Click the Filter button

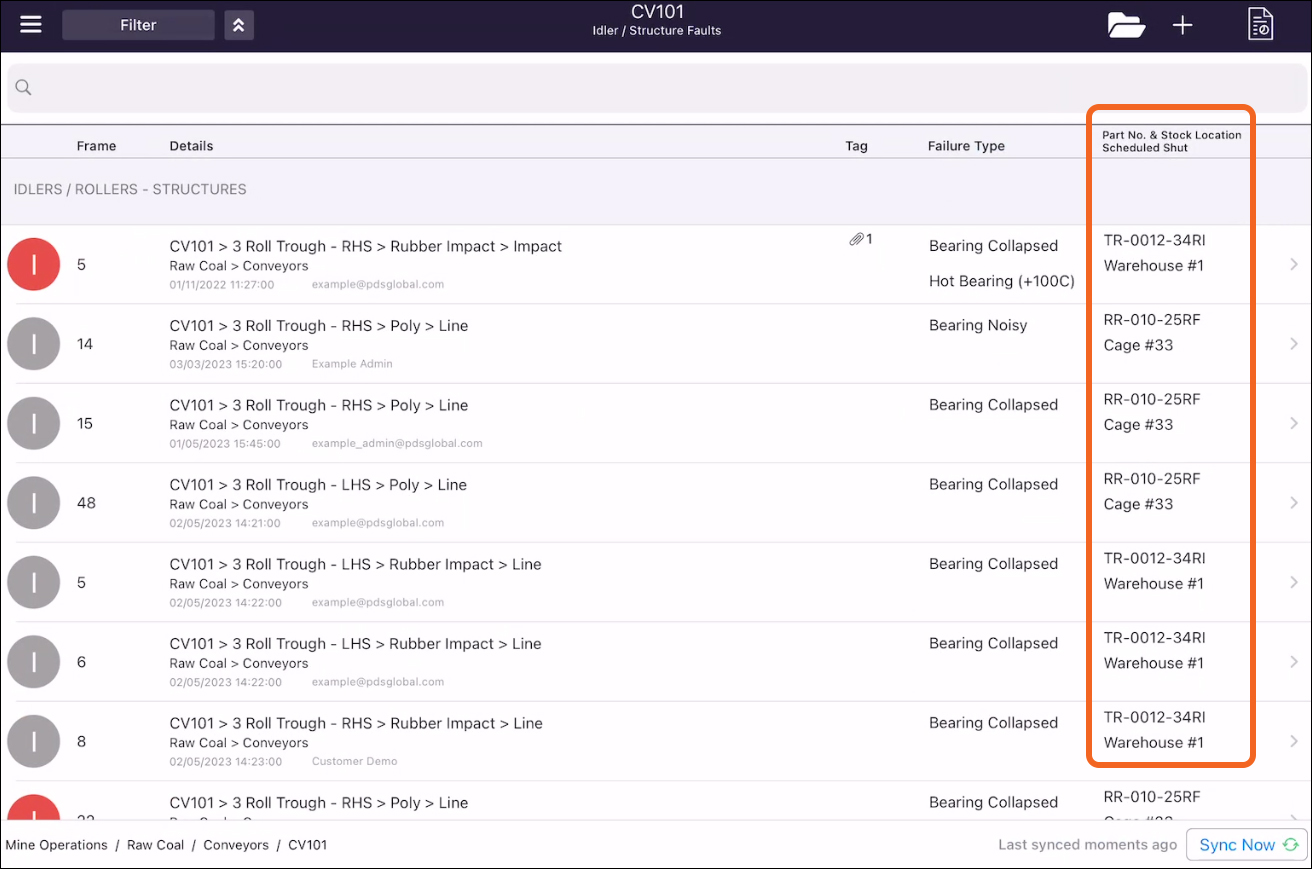click(138, 25)
